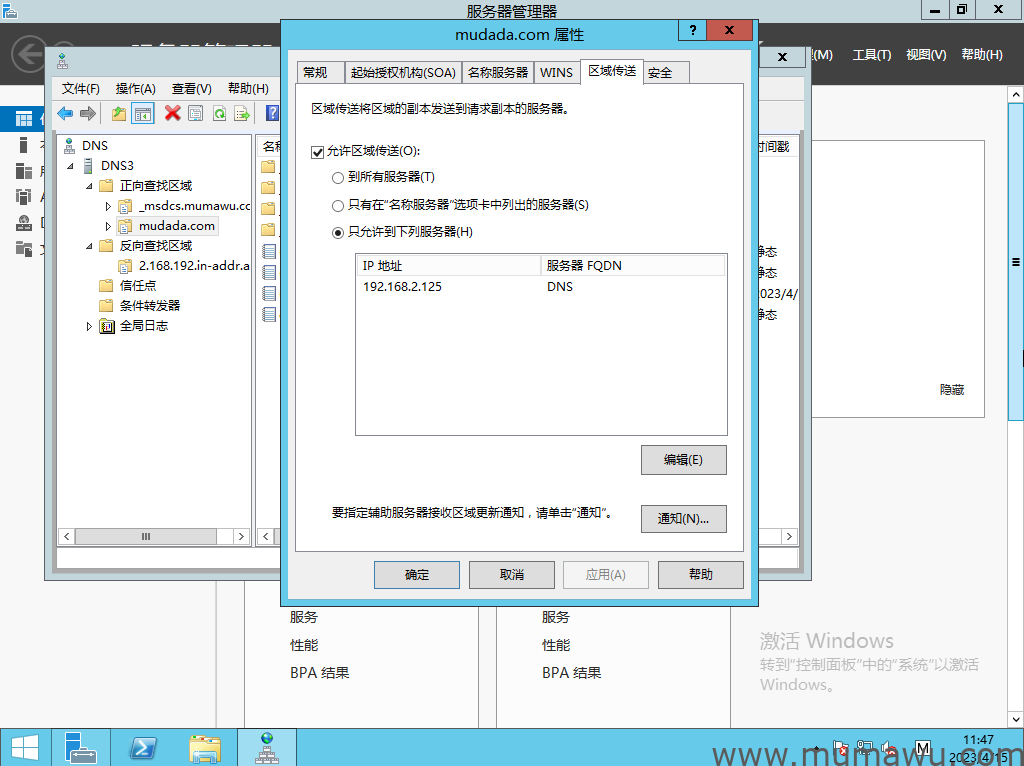Collapse the 正向查找区域 tree node

point(89,186)
